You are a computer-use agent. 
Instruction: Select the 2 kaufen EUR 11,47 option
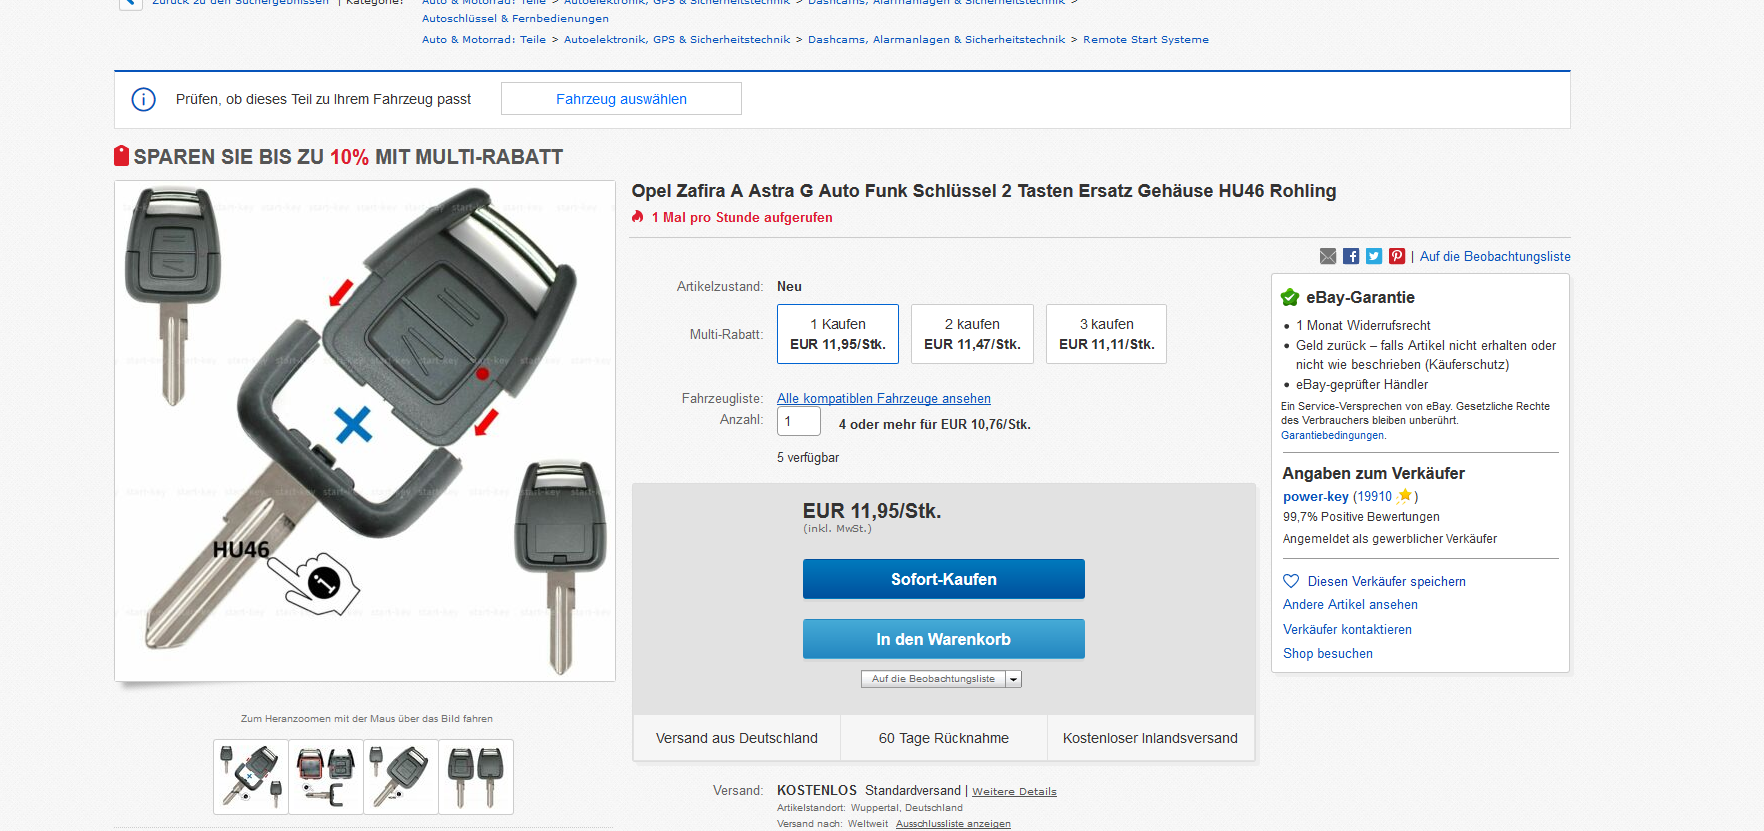[972, 334]
